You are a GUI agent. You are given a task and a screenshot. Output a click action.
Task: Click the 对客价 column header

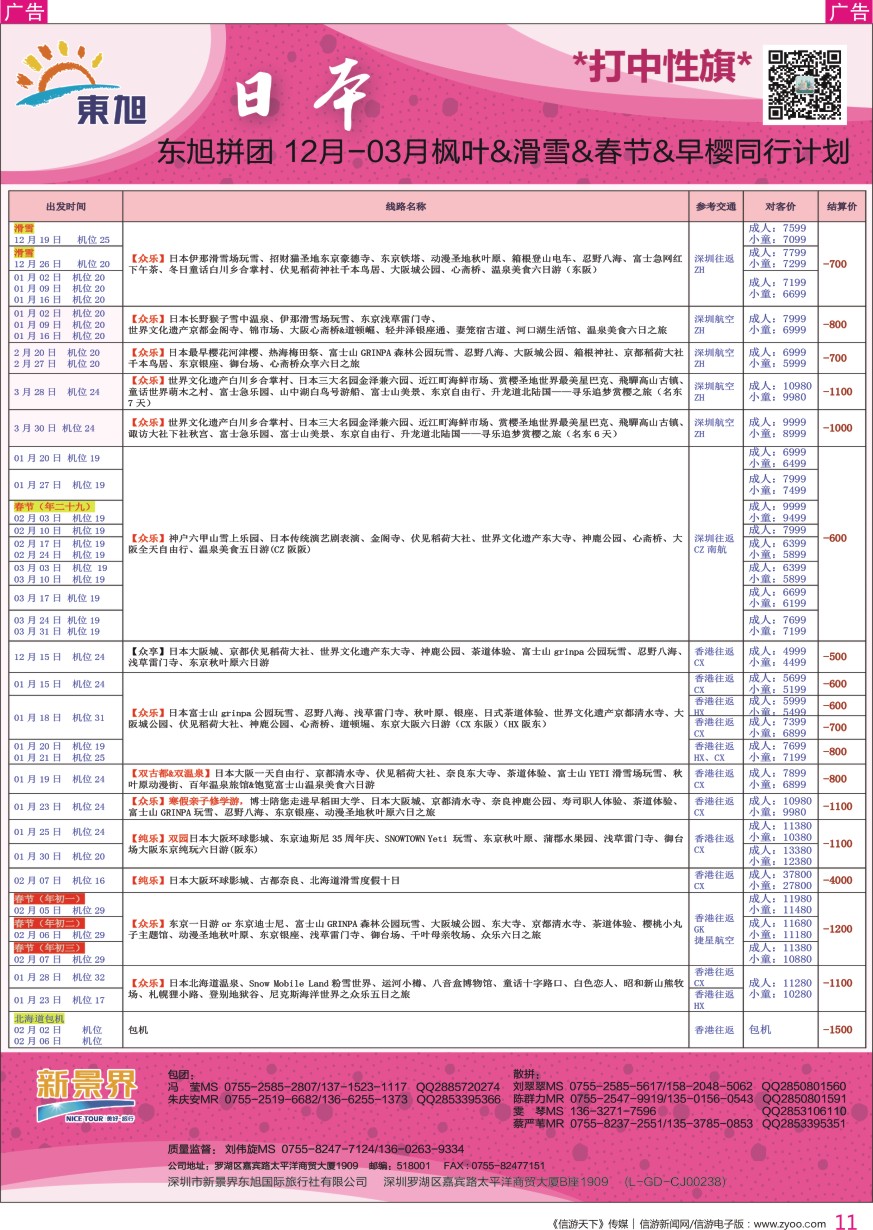tap(780, 206)
